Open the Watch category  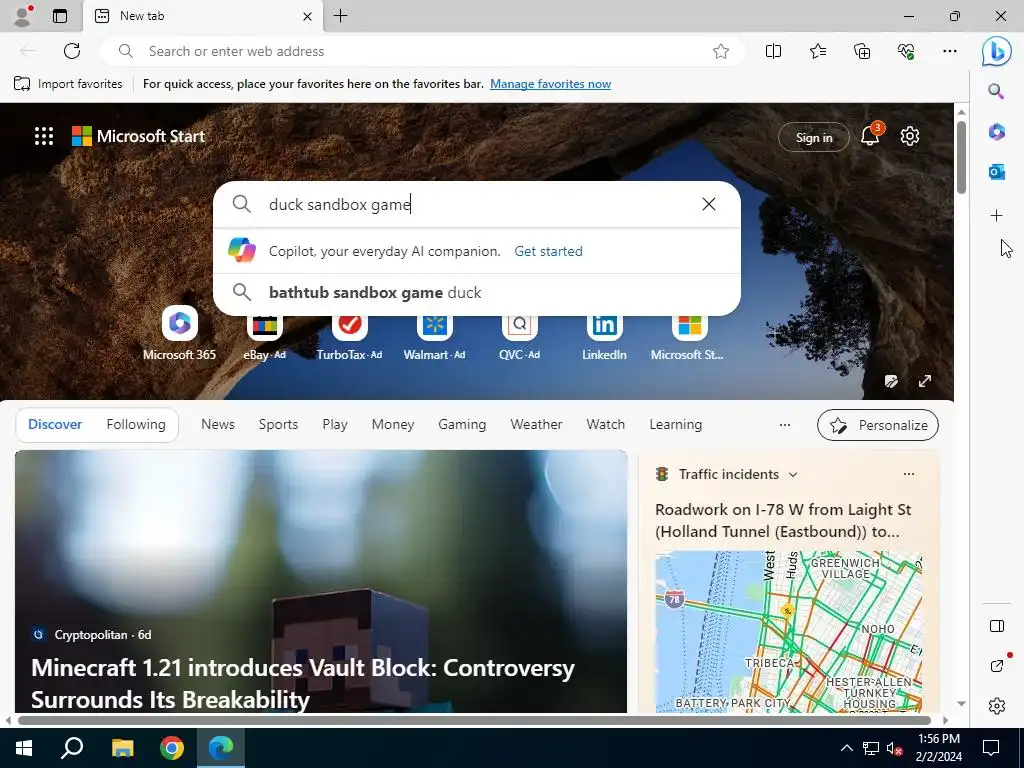[605, 424]
